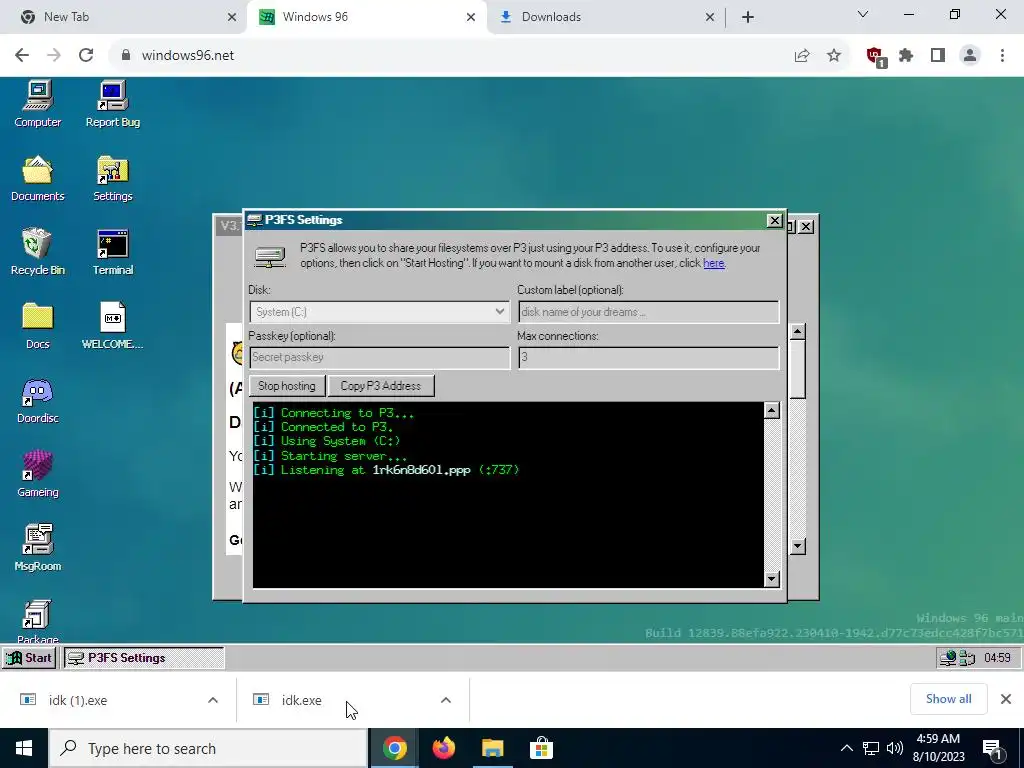
Task: Expand options for idk.exe download
Action: click(x=446, y=700)
